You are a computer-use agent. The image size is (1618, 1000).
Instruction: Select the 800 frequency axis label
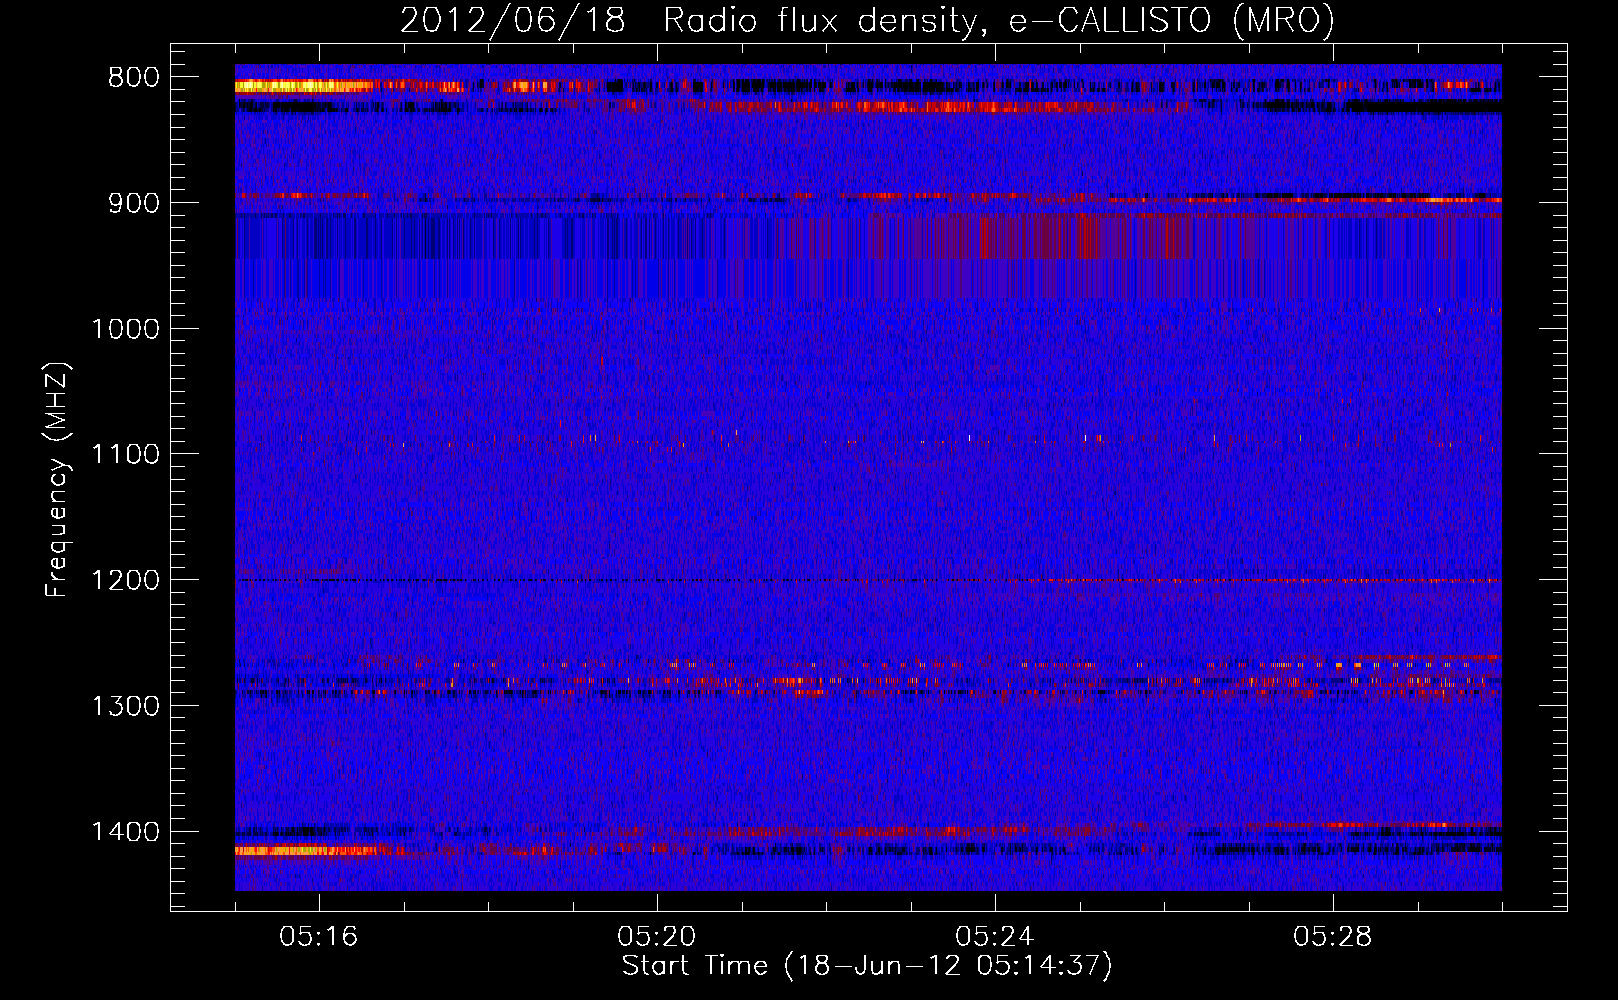pos(134,78)
